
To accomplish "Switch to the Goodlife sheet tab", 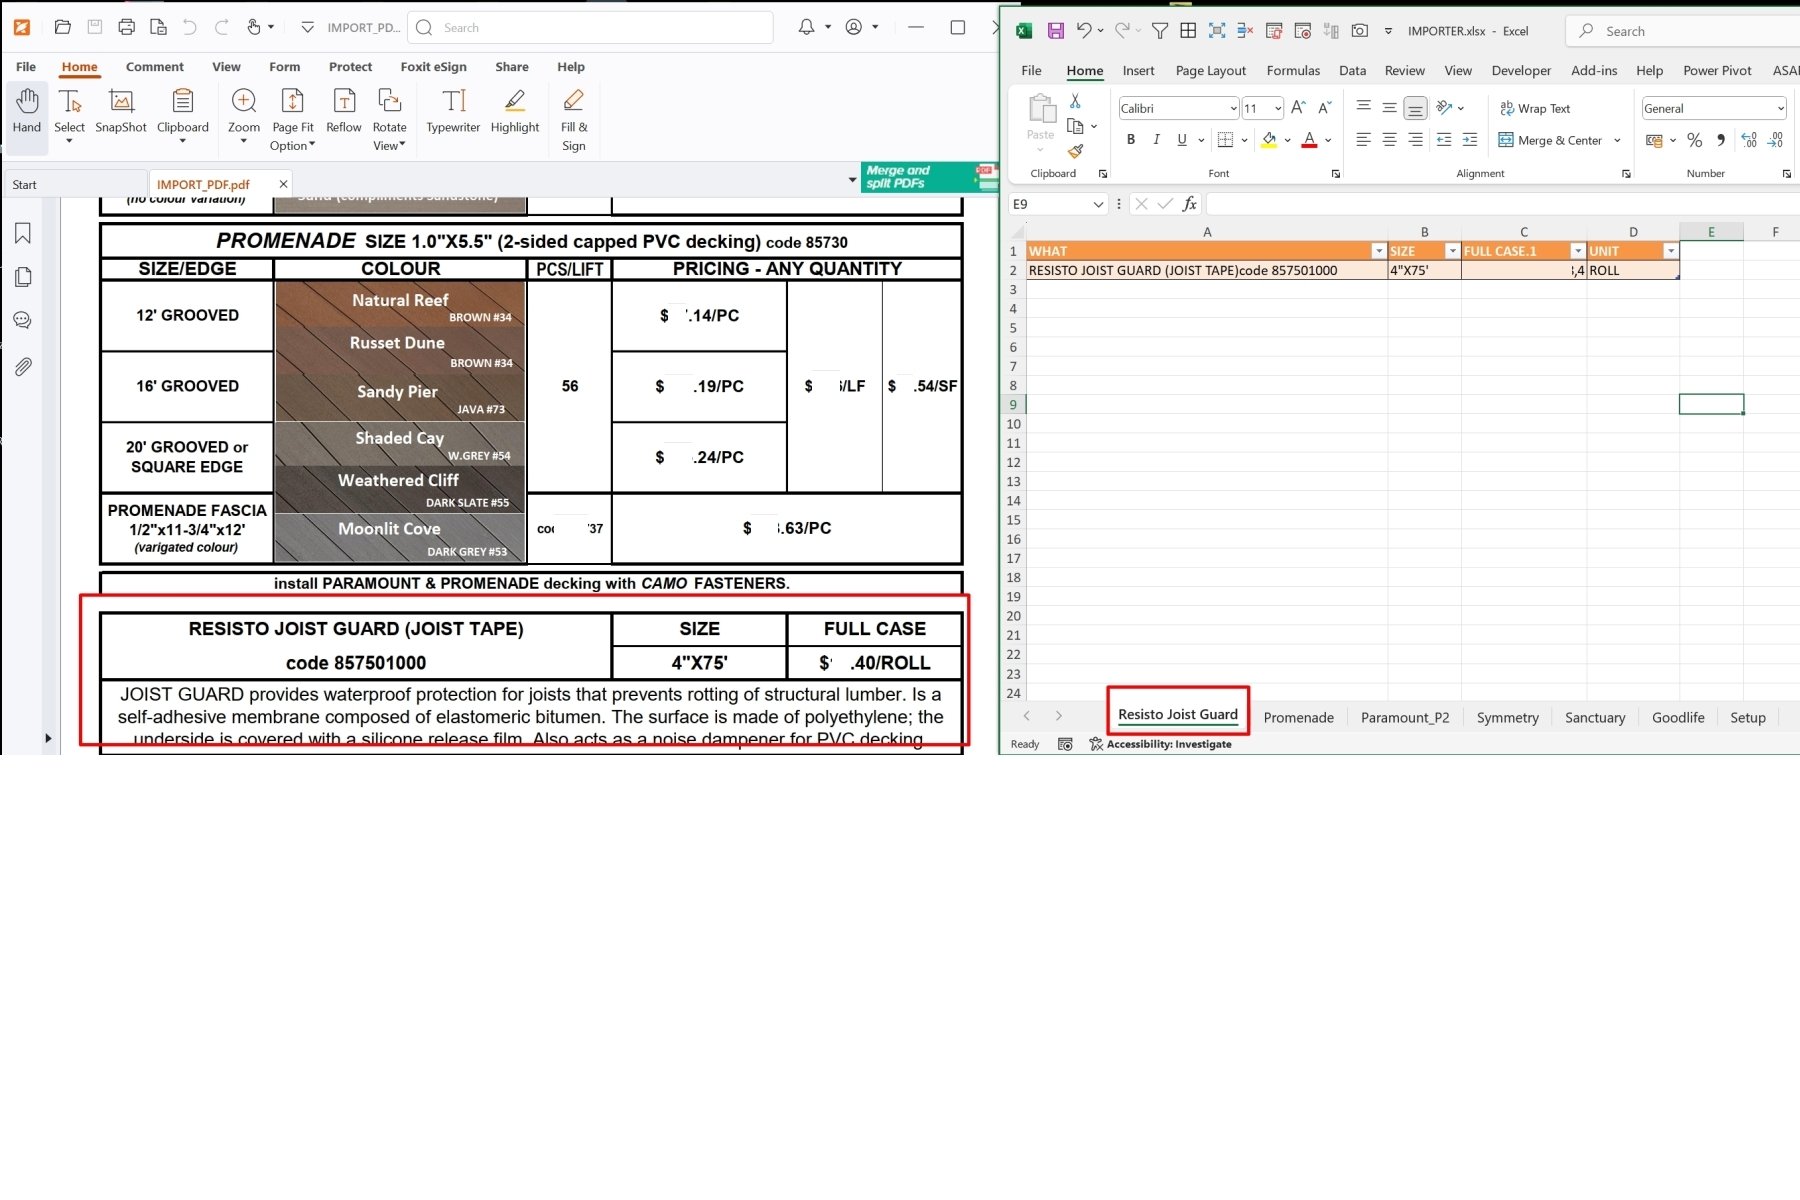I will tap(1678, 717).
